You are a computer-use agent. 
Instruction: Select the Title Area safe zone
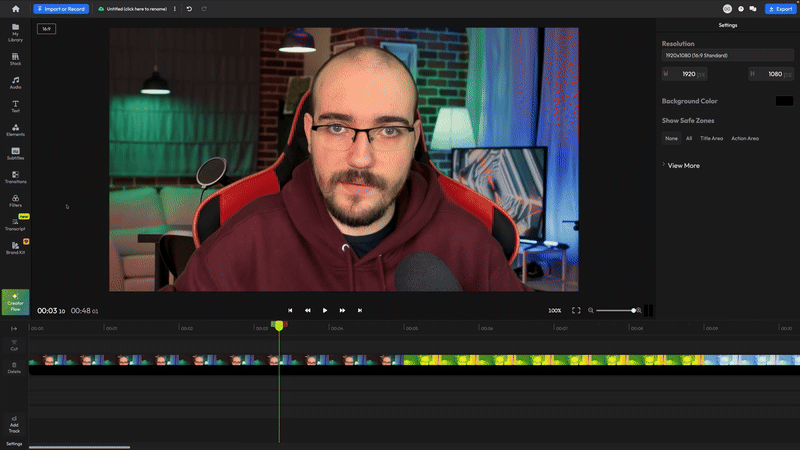click(711, 138)
